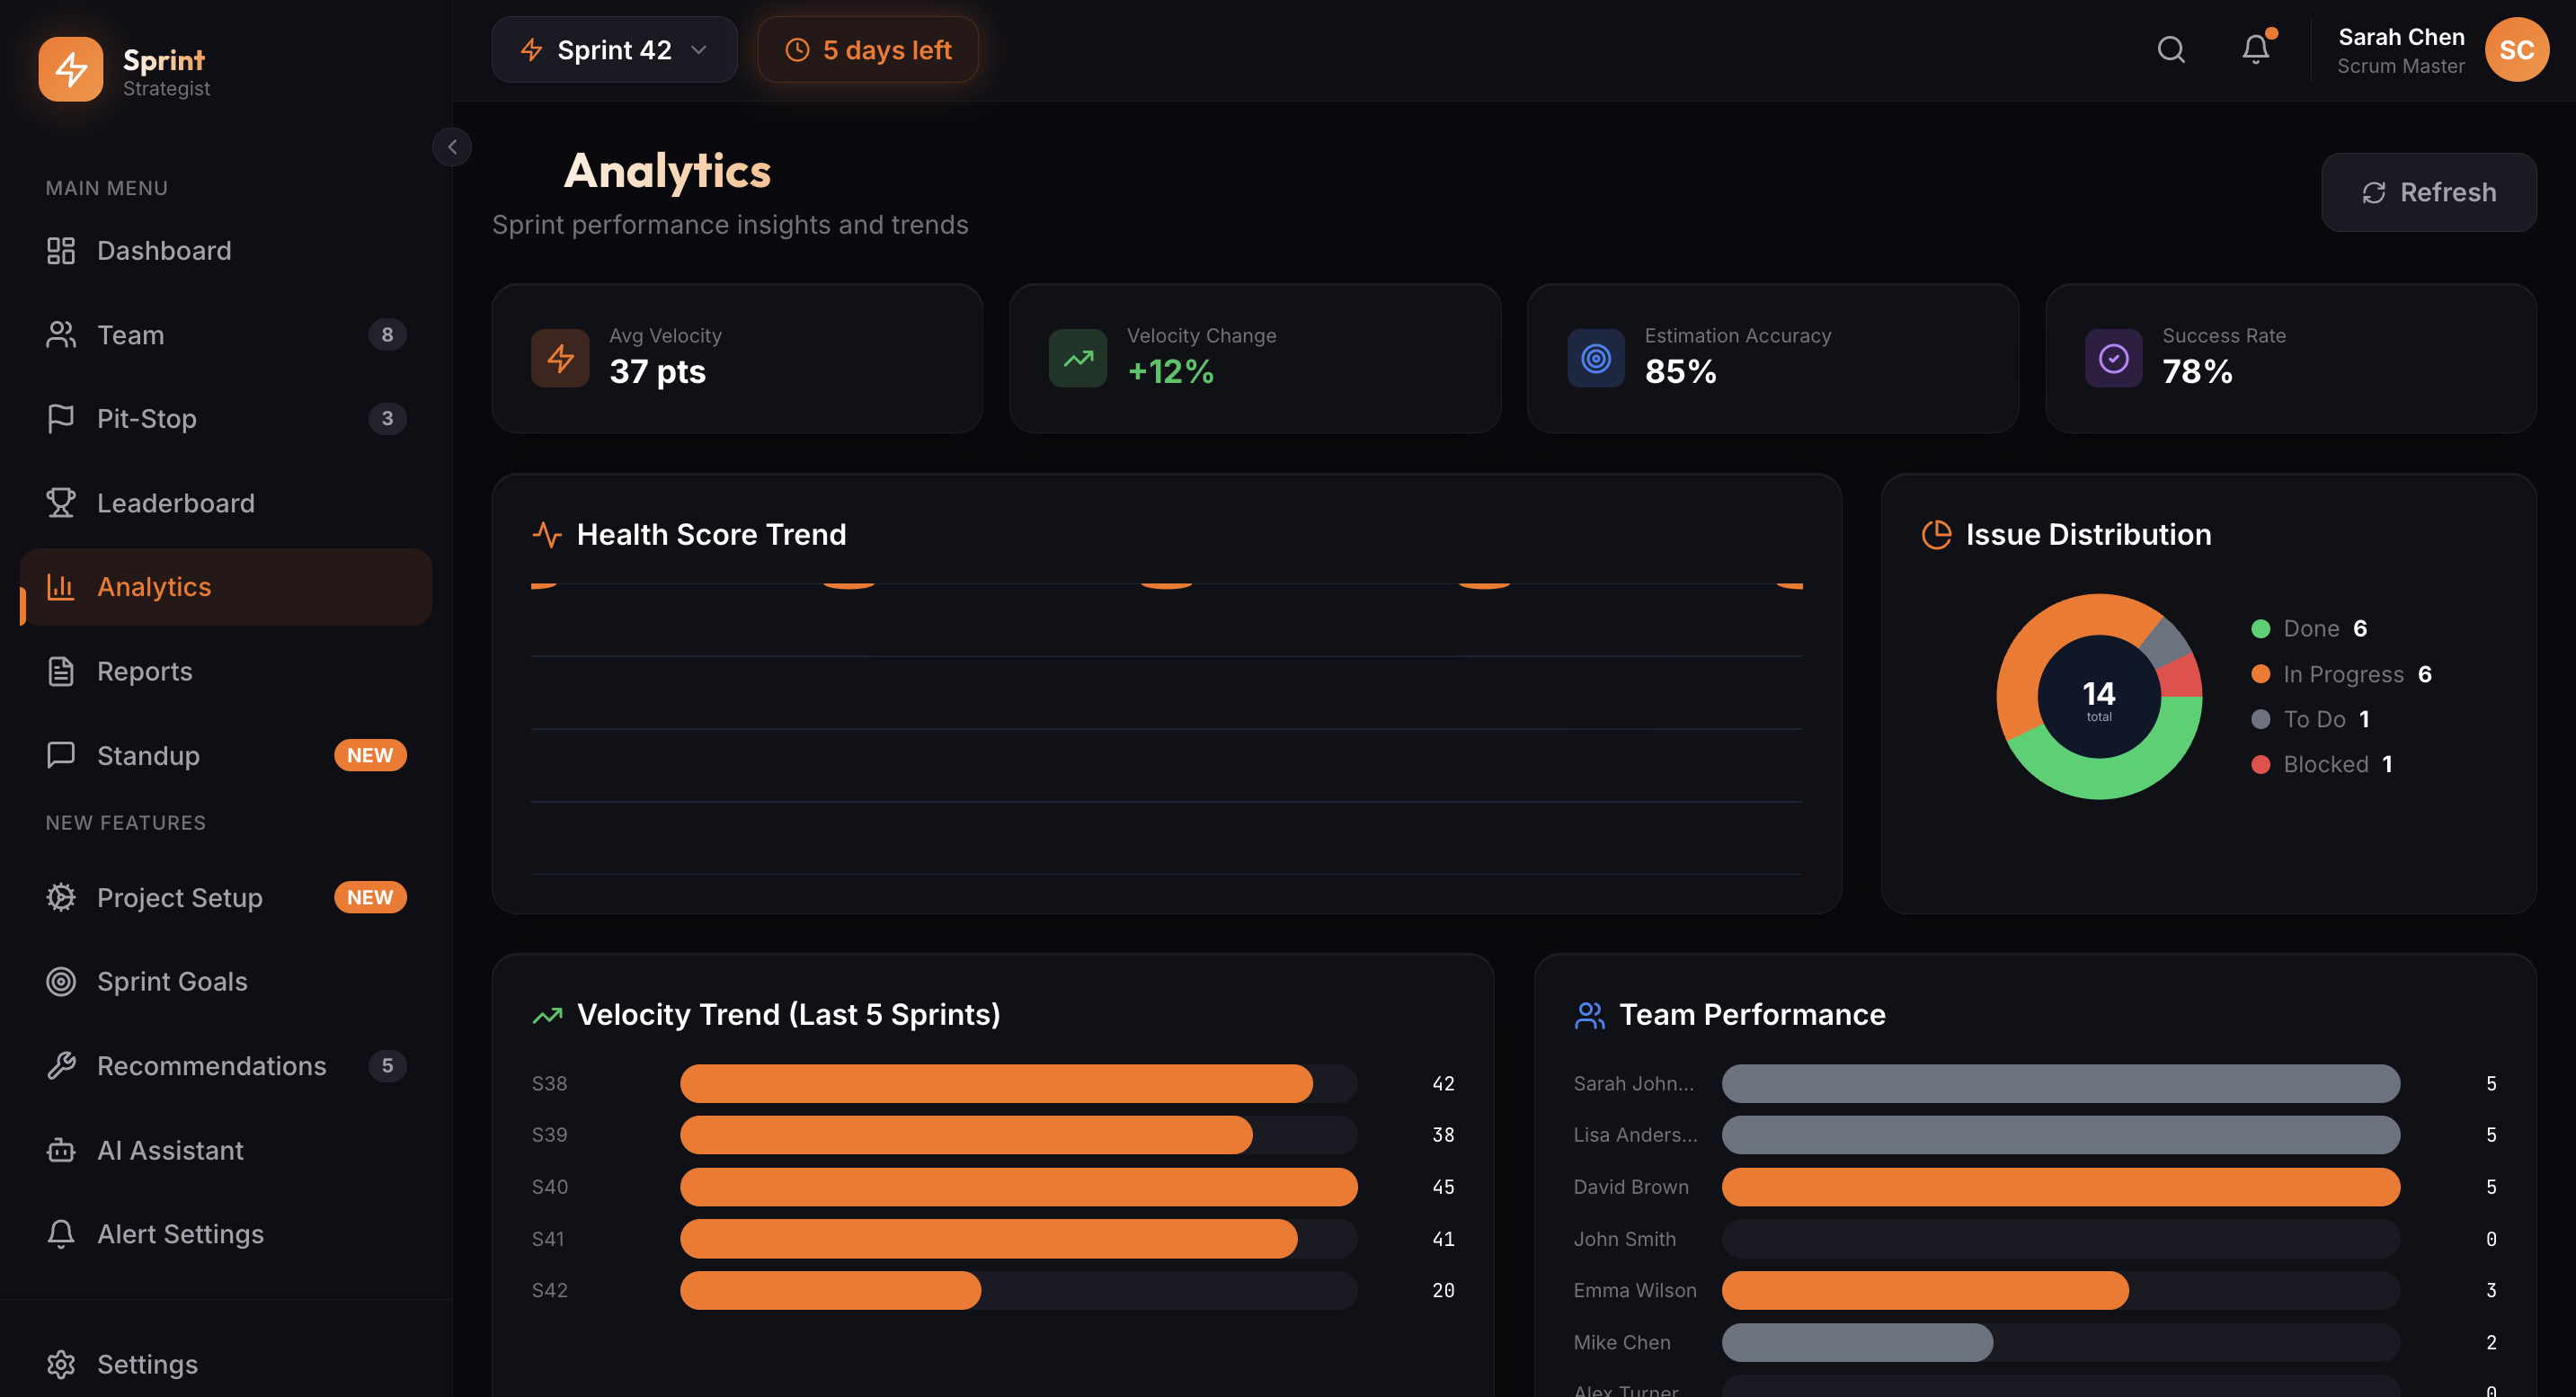Click the Issue Distribution pie icon
This screenshot has height=1397, width=2576.
point(1936,534)
